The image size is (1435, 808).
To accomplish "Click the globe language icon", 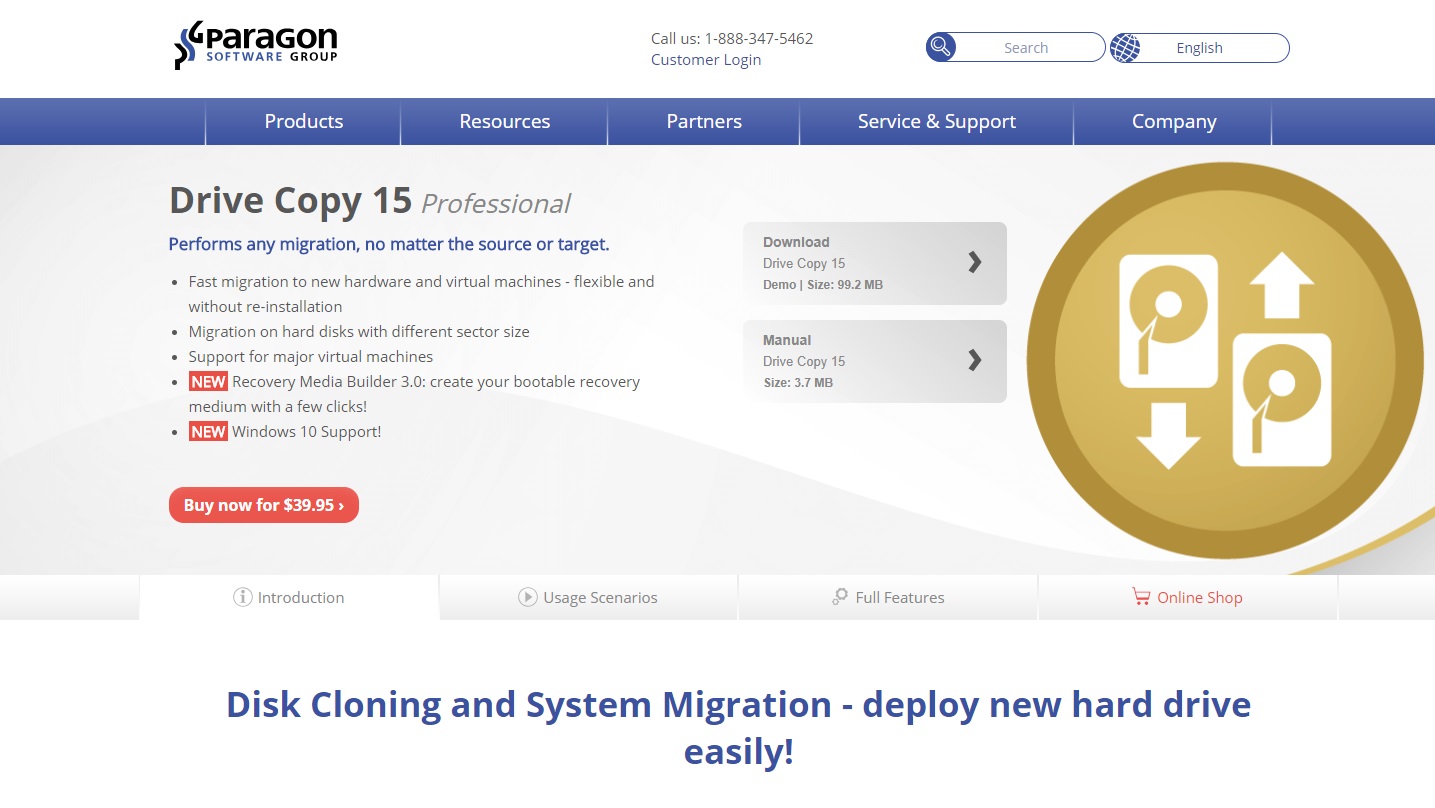I will [1125, 47].
